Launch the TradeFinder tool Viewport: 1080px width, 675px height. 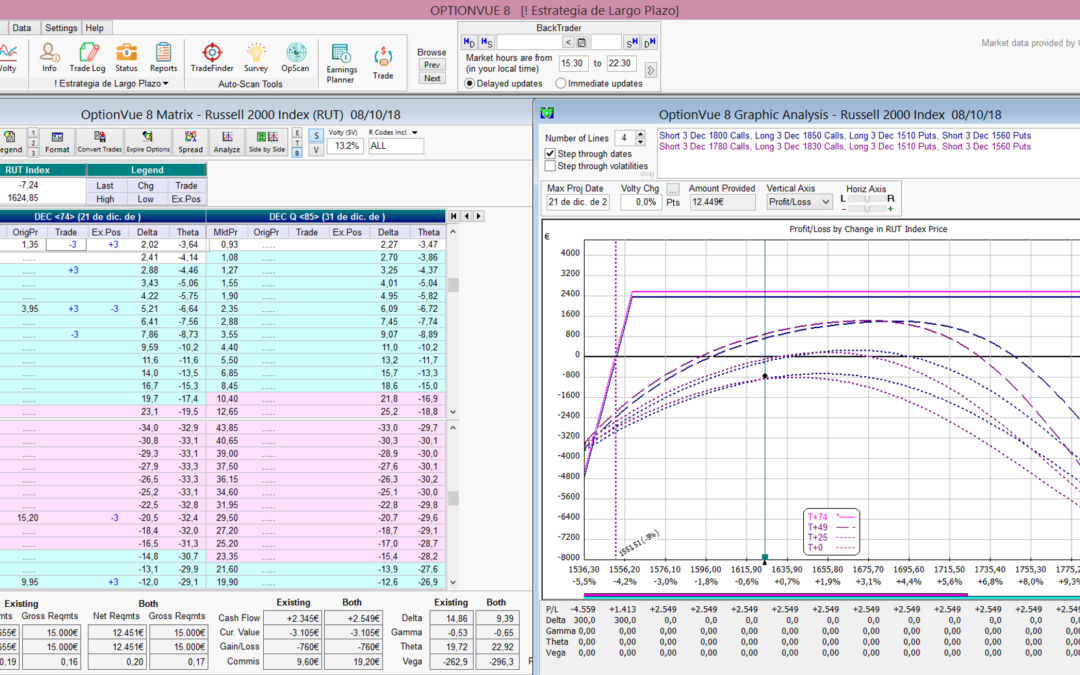[x=211, y=57]
